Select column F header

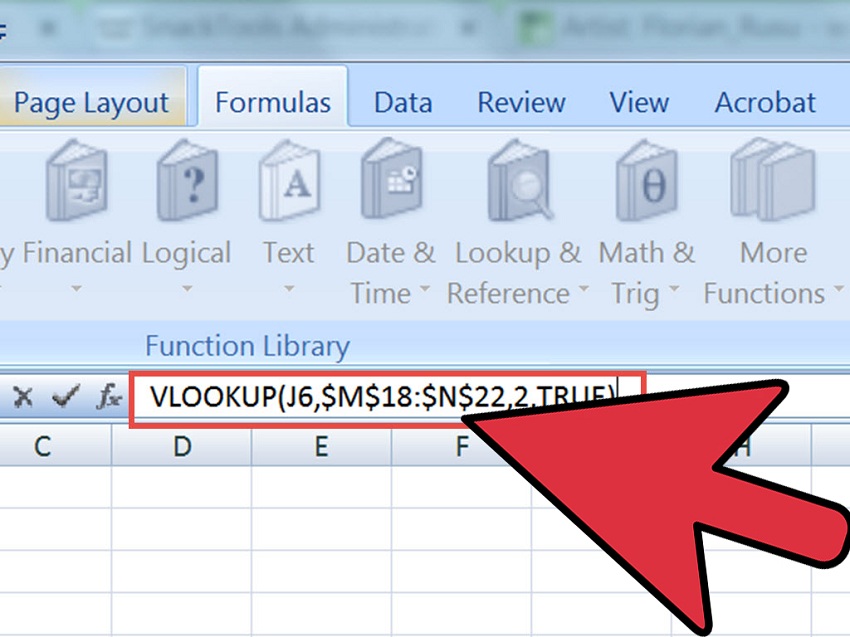[461, 446]
